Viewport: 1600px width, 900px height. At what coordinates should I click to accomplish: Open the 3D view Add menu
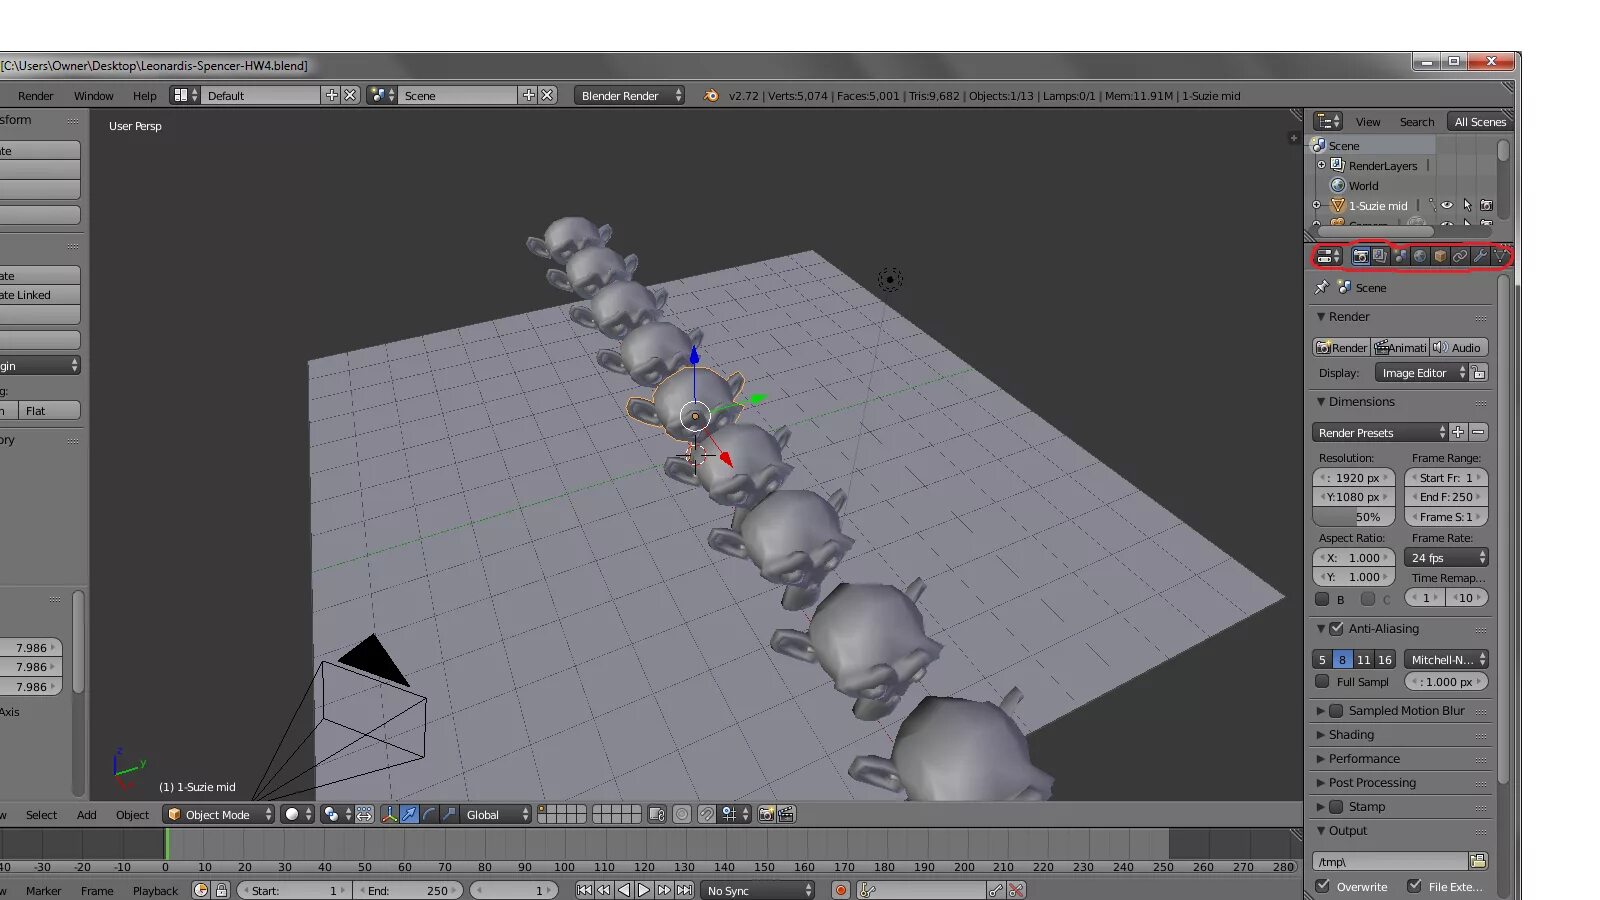click(87, 815)
